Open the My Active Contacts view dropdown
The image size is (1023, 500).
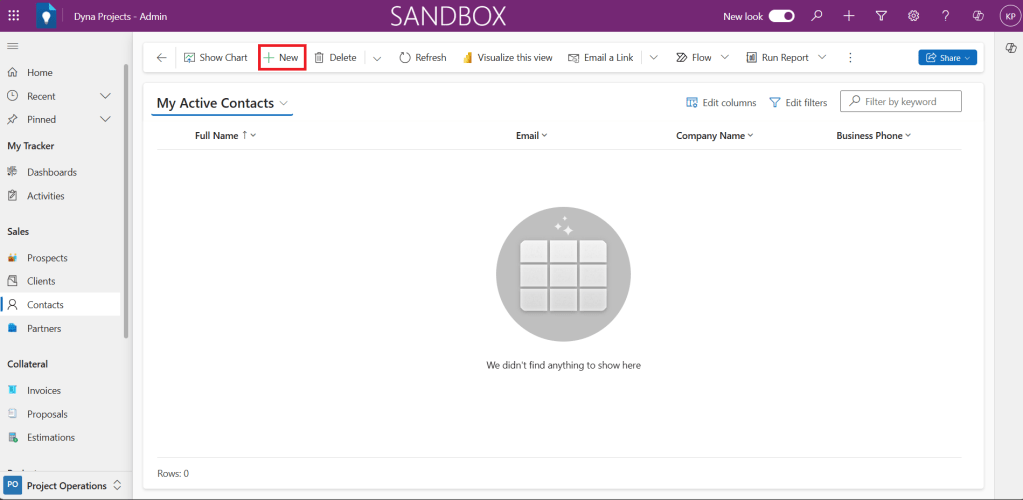[x=284, y=104]
